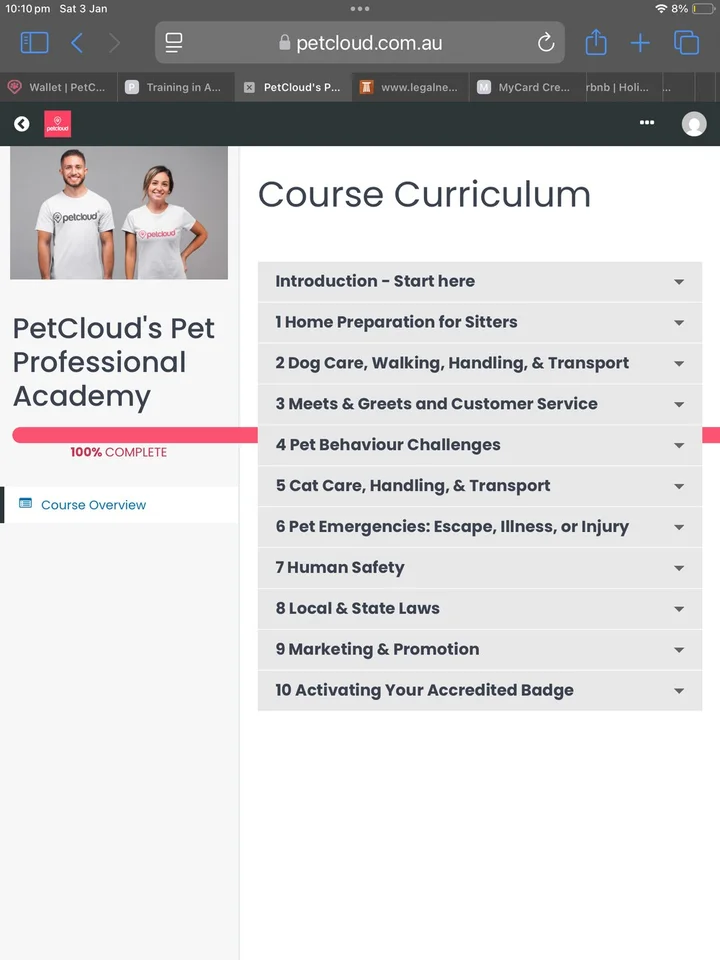This screenshot has height=960, width=720.
Task: Click the pink course progress bar
Action: tap(135, 435)
